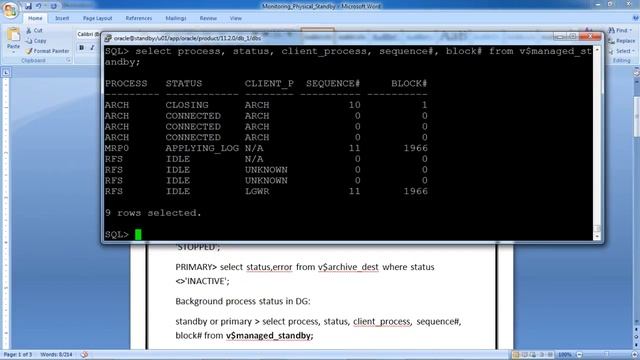Open the References tab
The width and height of the screenshot is (640, 360).
pyautogui.click(x=139, y=18)
